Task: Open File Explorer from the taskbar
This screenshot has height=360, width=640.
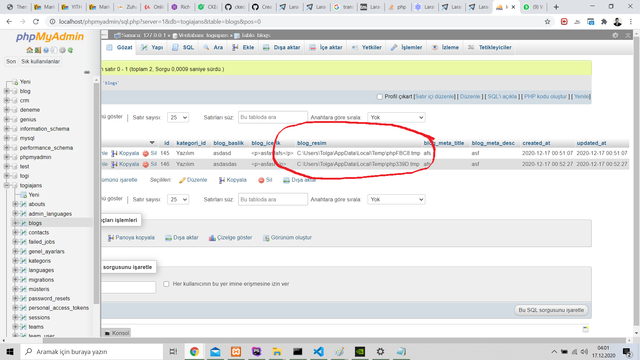Action: [277, 351]
